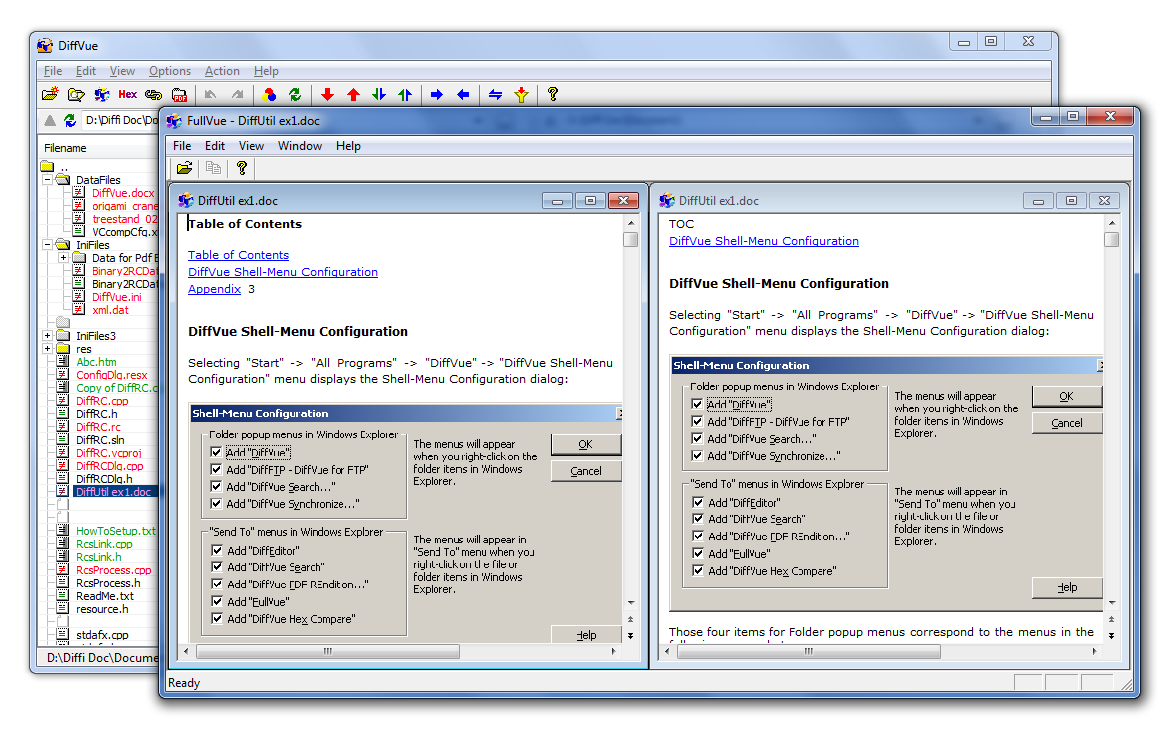Toggle Add "DiffEditor" checkbox in left pane
Viewport: 1173px width, 731px height.
pos(217,551)
